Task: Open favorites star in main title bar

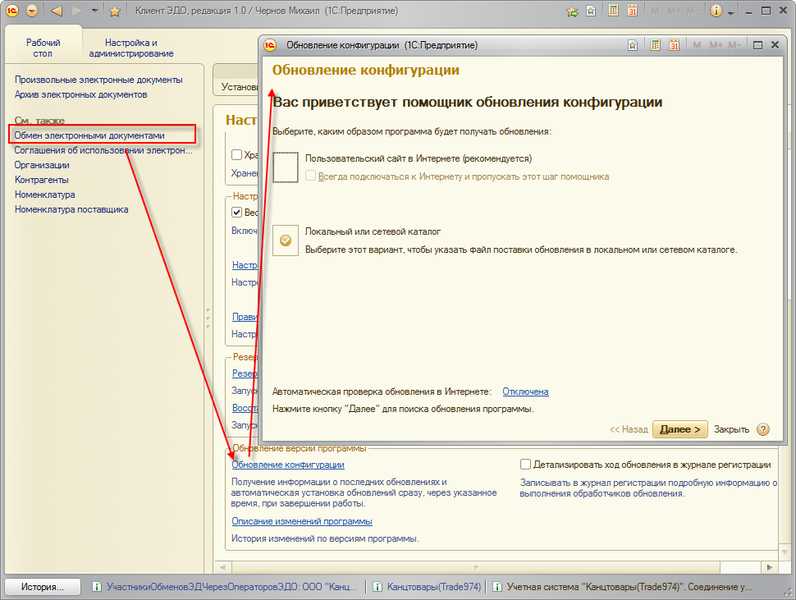Action: tap(115, 11)
